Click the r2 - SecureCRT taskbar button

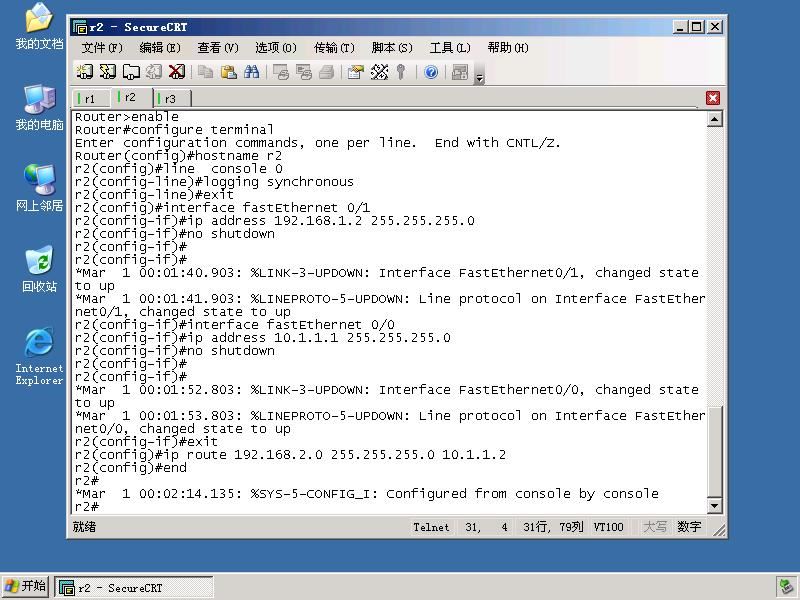tap(134, 587)
